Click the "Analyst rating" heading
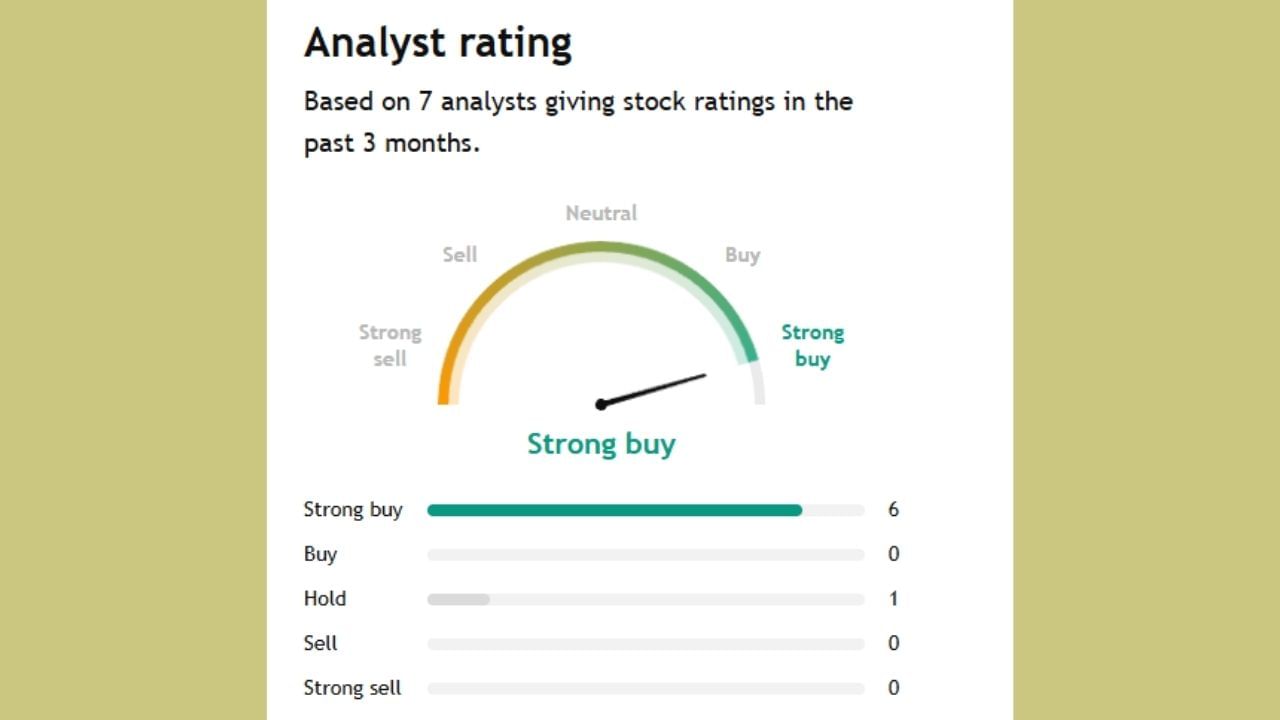Viewport: 1280px width, 720px height. pyautogui.click(x=438, y=44)
